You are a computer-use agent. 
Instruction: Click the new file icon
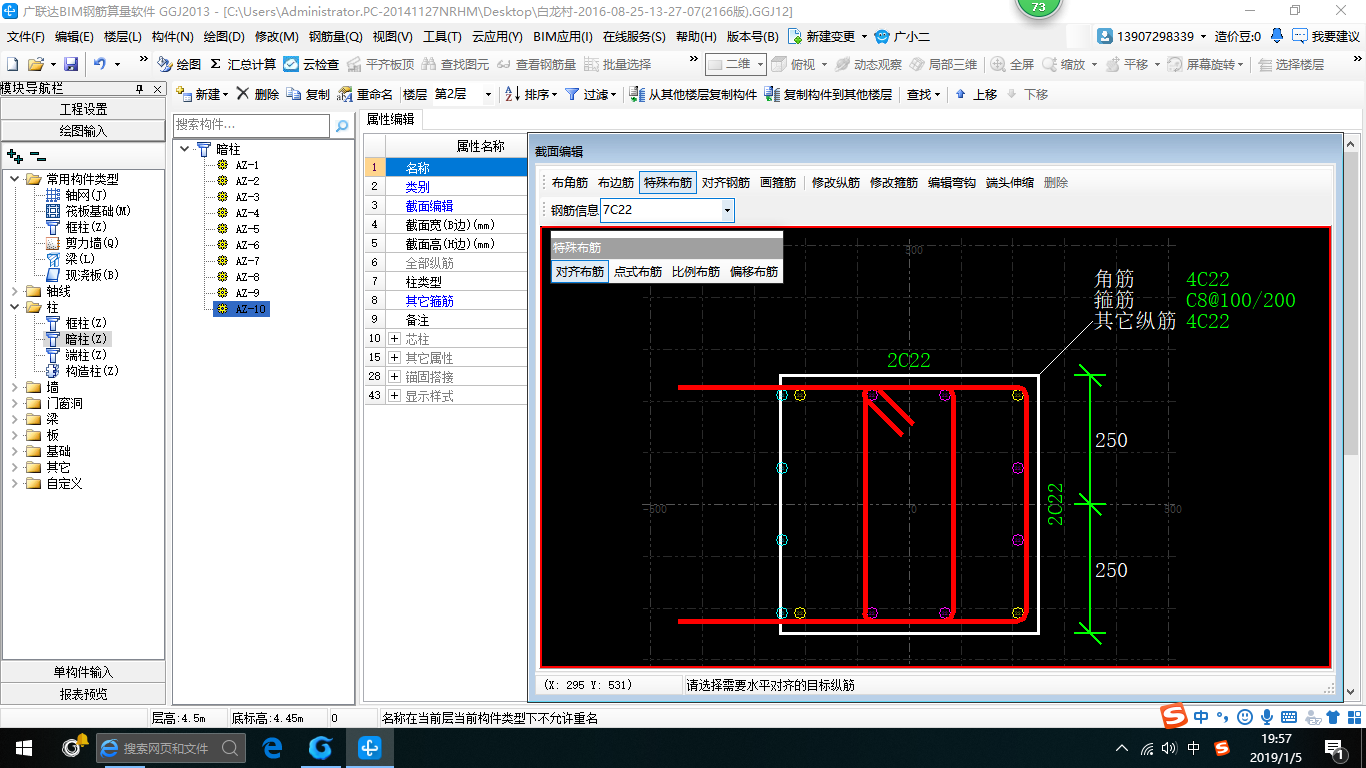[12, 64]
